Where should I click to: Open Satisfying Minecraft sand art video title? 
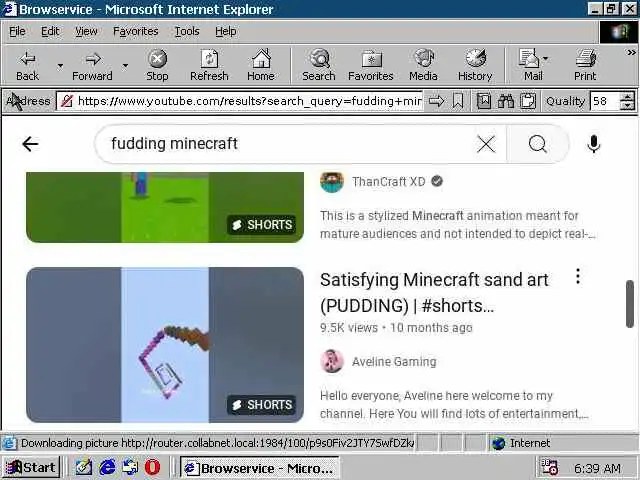434,293
